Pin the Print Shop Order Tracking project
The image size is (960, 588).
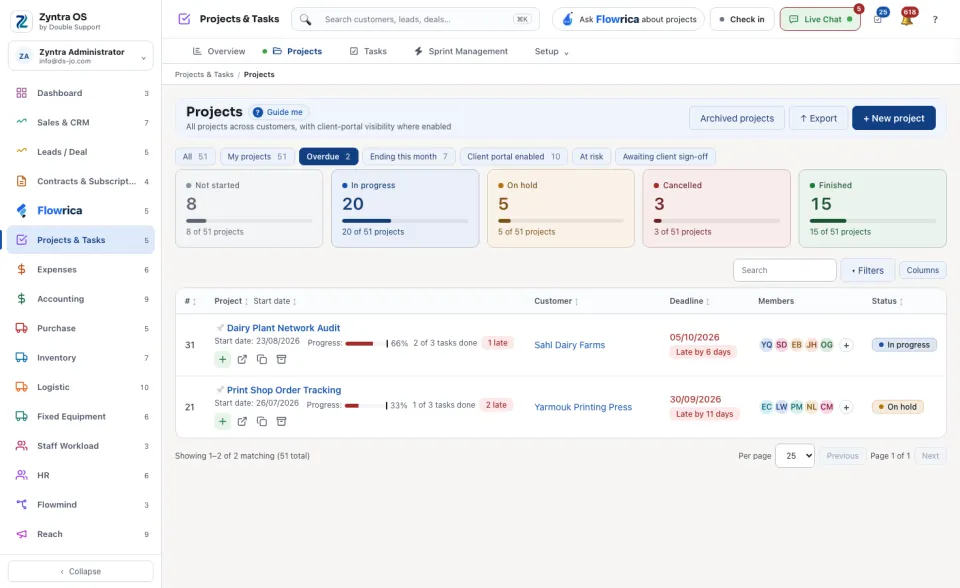220,390
